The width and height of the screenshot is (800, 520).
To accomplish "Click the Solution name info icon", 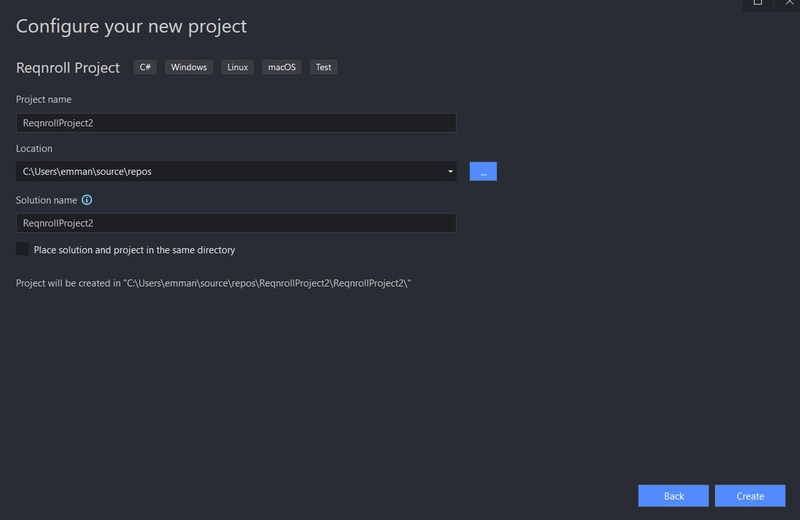I will pos(87,200).
